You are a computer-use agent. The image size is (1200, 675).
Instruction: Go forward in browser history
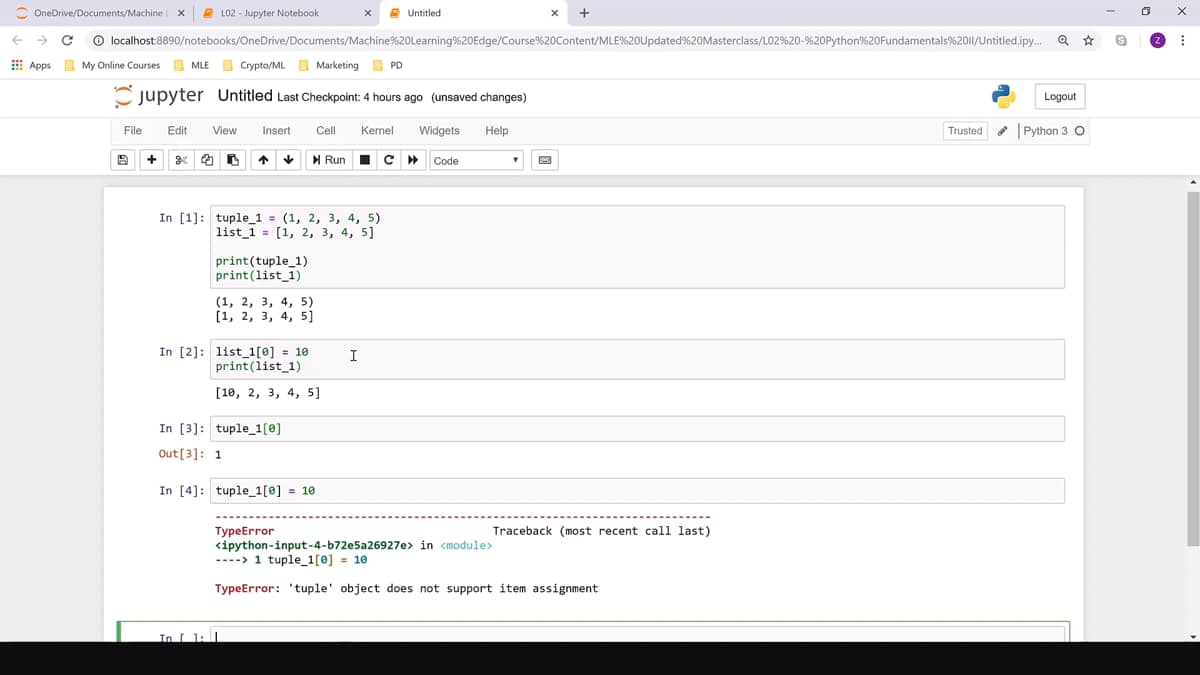pos(42,40)
